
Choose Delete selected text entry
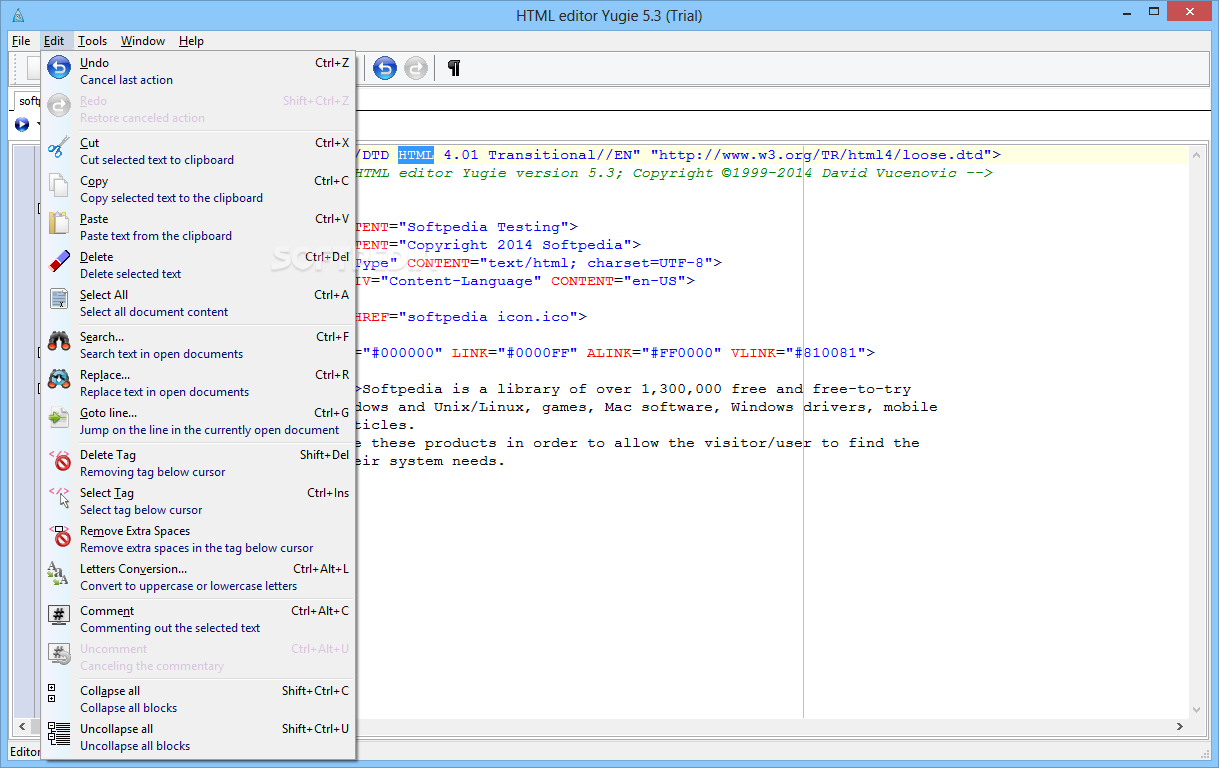click(199, 265)
